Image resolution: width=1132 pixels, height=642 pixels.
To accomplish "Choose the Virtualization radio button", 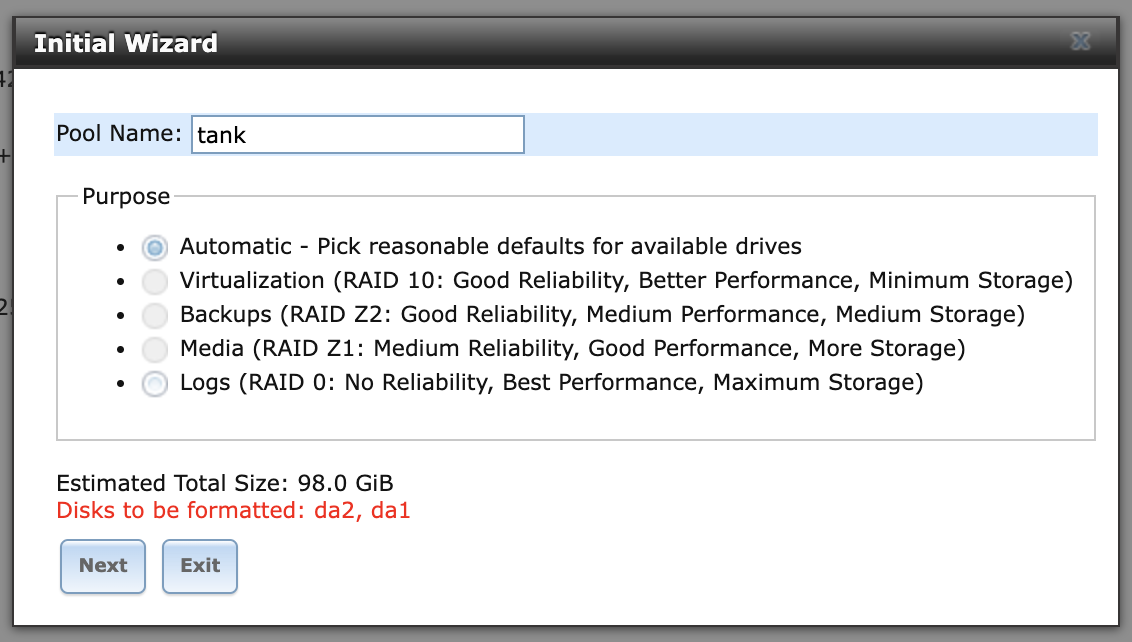I will click(154, 281).
